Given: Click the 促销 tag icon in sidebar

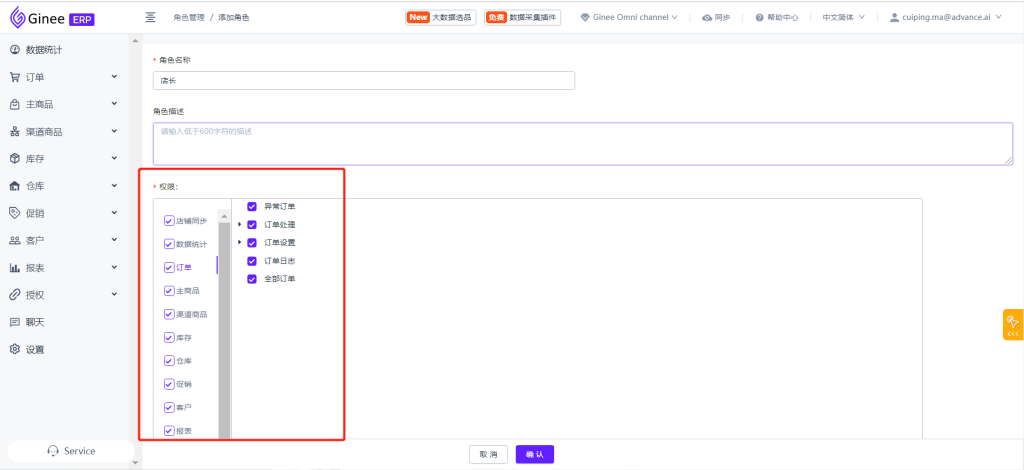Looking at the screenshot, I should [15, 213].
